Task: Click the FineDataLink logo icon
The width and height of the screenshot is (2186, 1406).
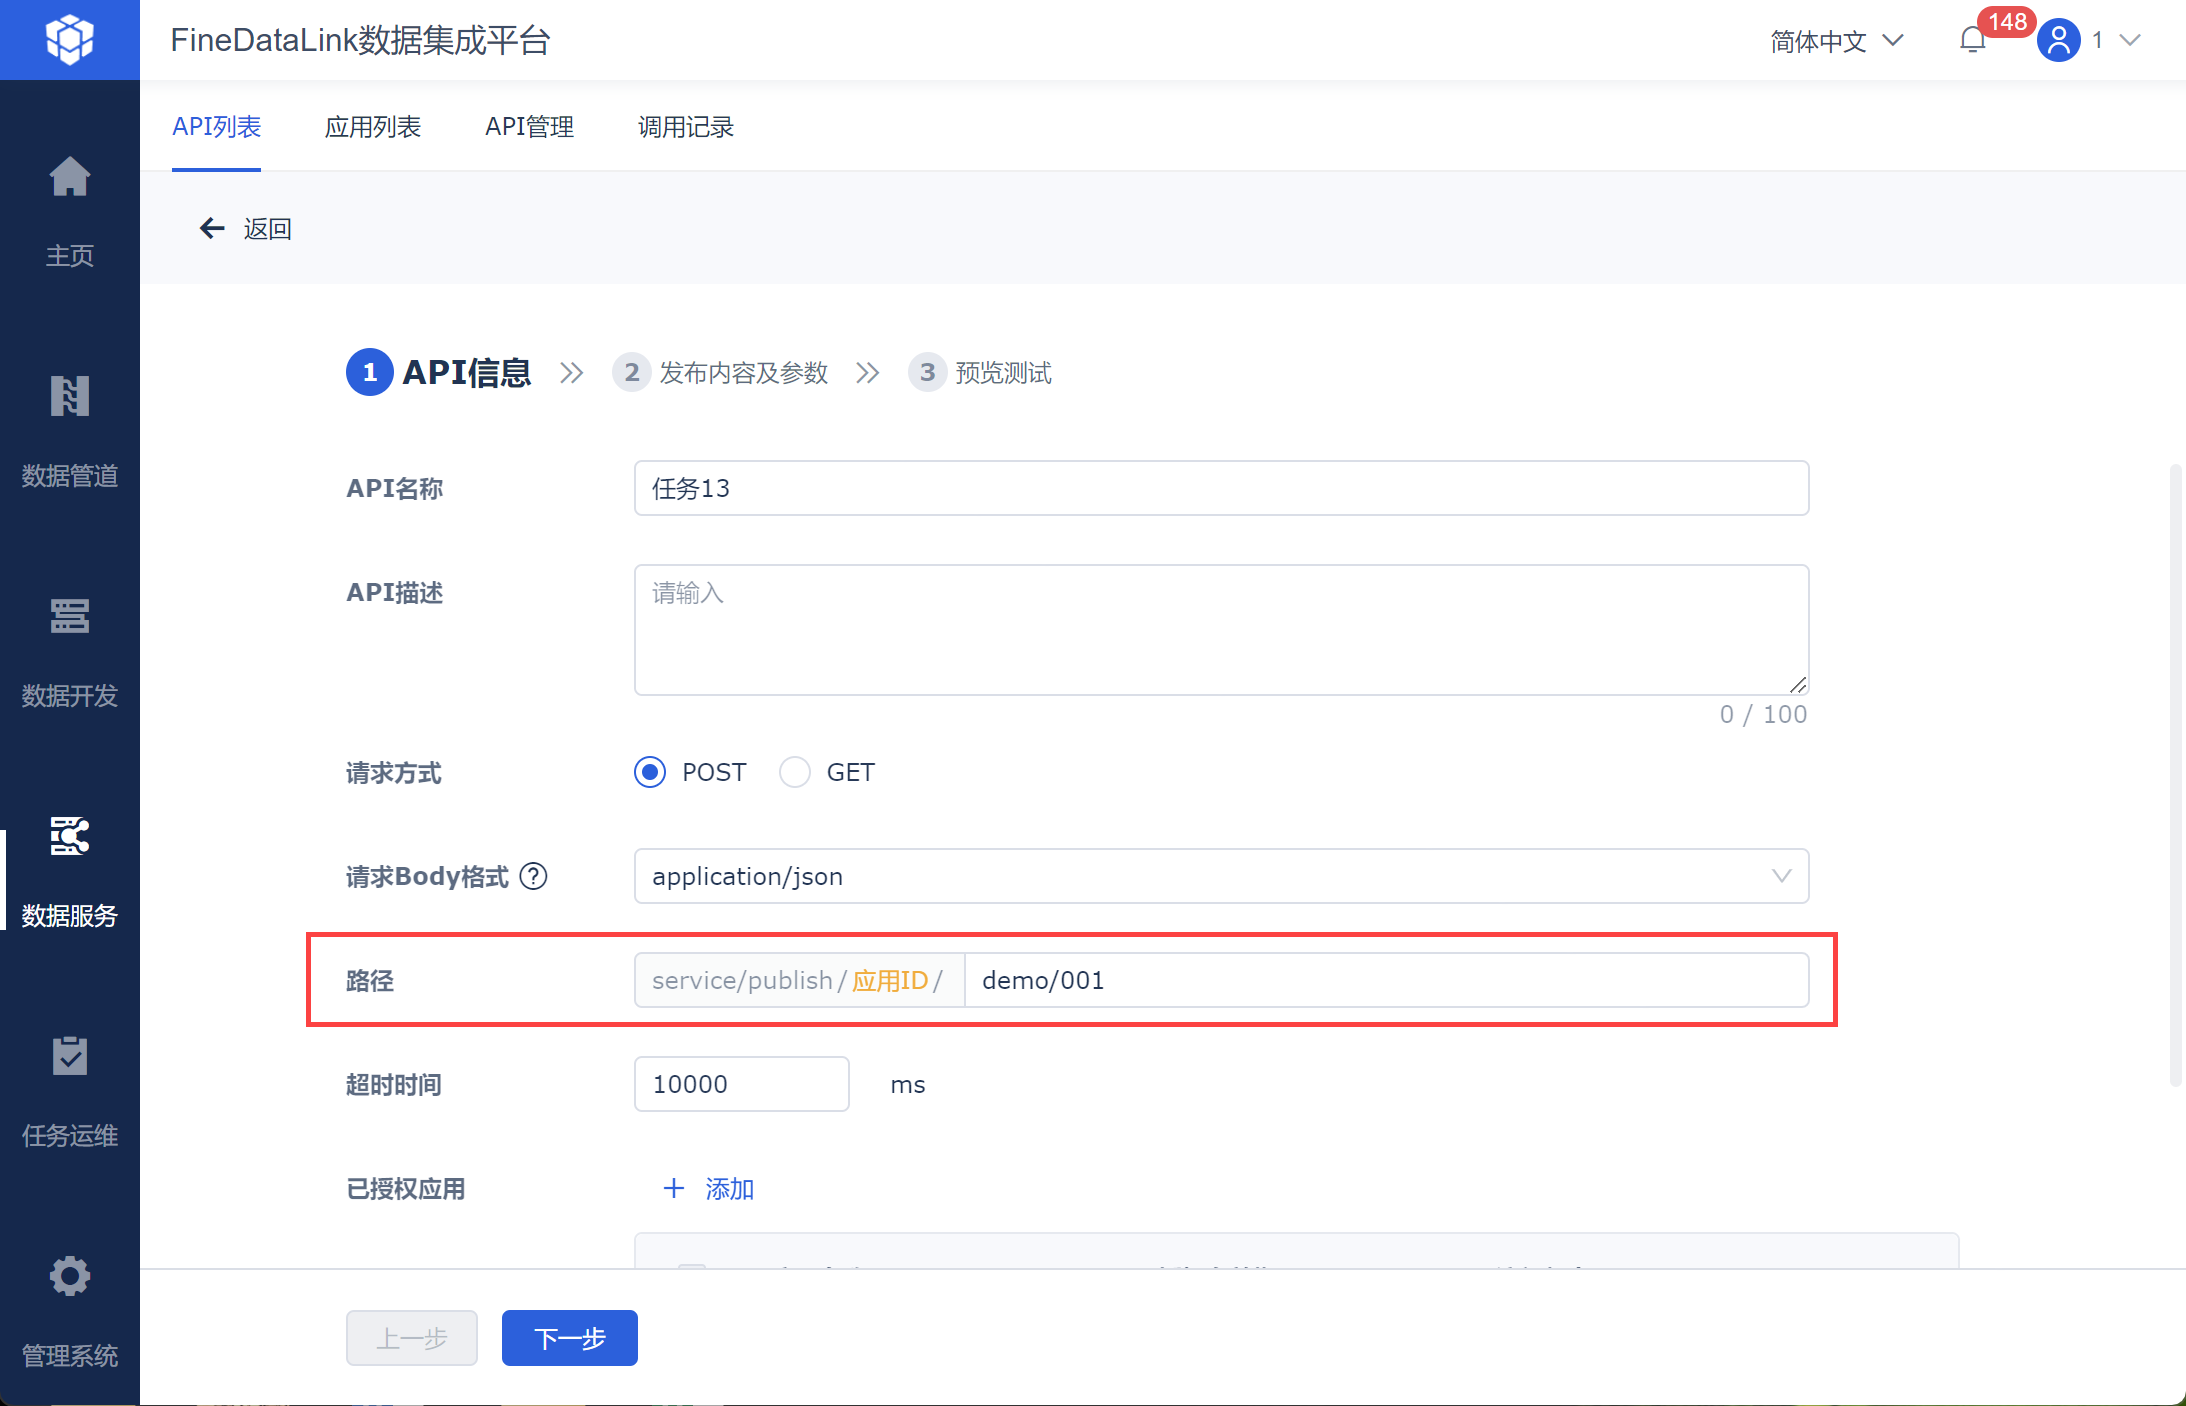Action: point(69,40)
